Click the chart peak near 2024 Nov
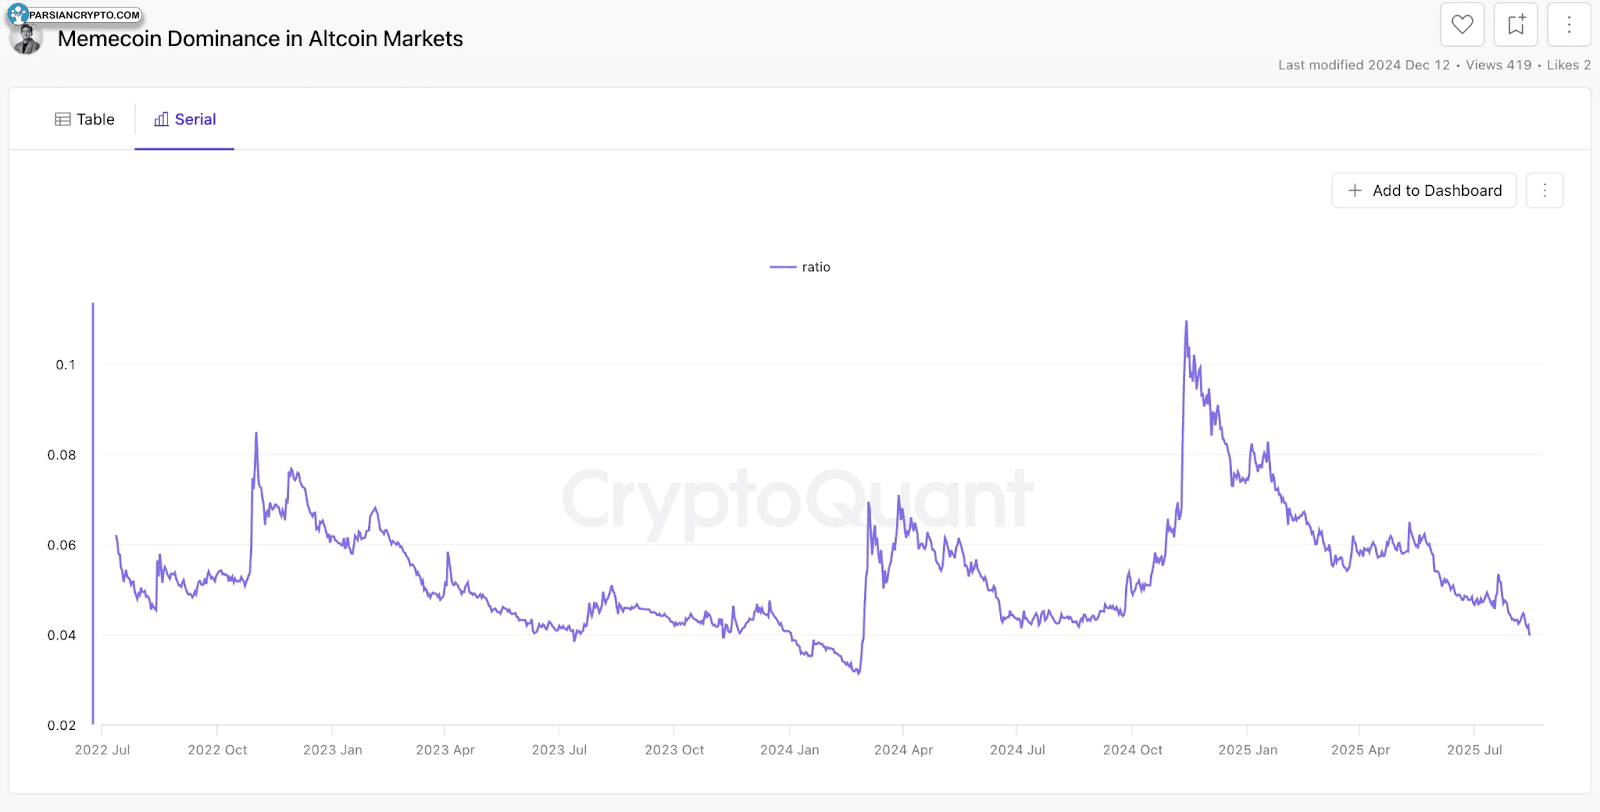Viewport: 1600px width, 812px height. click(1186, 322)
